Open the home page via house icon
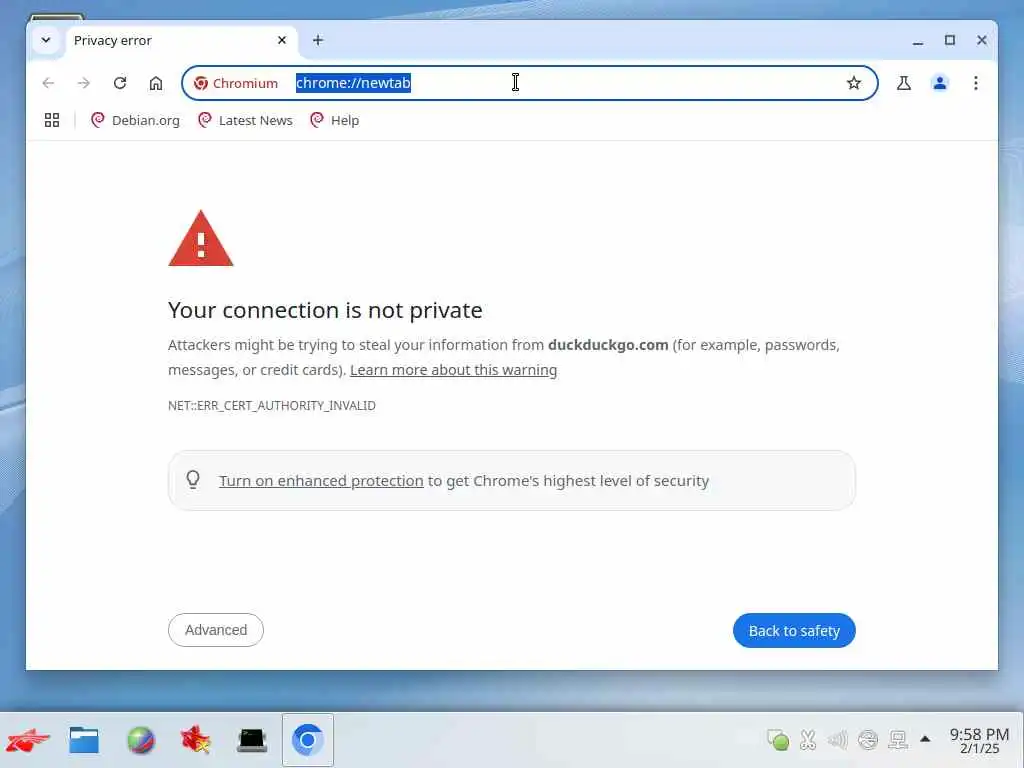Image resolution: width=1024 pixels, height=768 pixels. tap(155, 83)
